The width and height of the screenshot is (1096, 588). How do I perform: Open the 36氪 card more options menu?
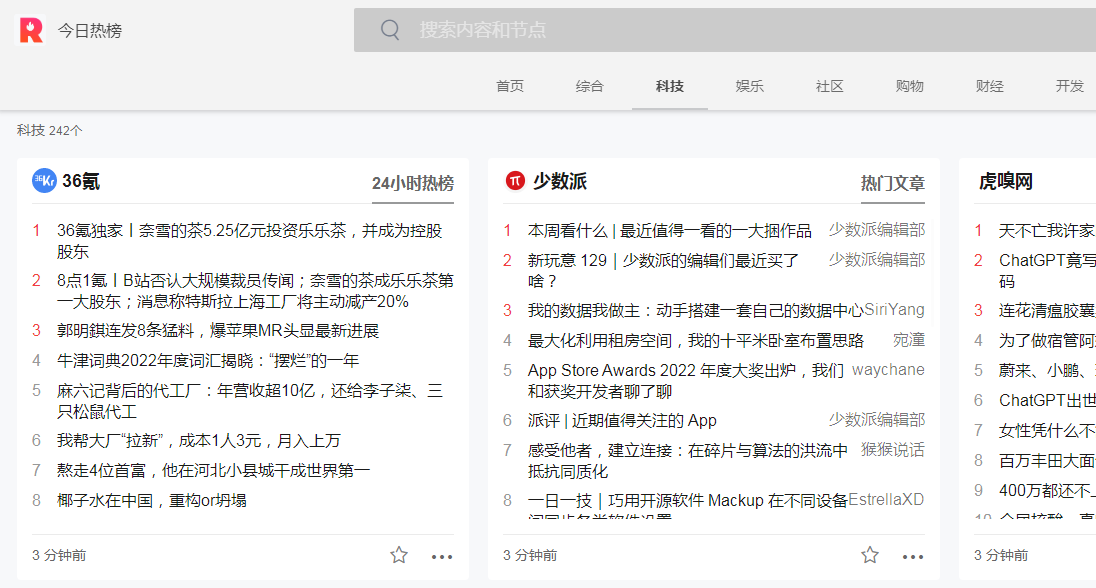coord(442,556)
